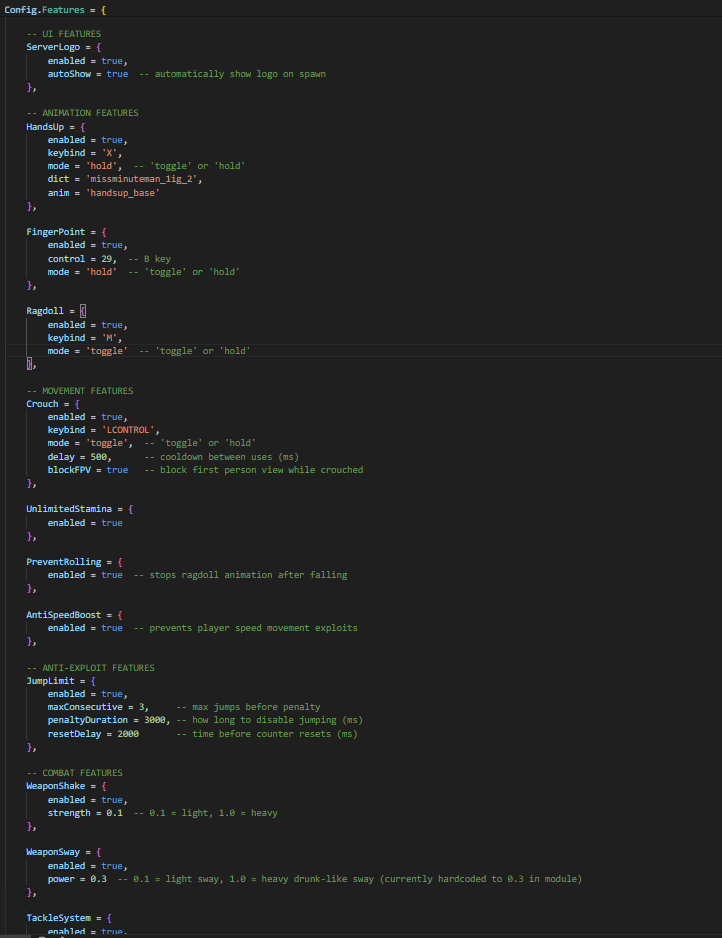Click the autoShow property name

tap(69, 74)
